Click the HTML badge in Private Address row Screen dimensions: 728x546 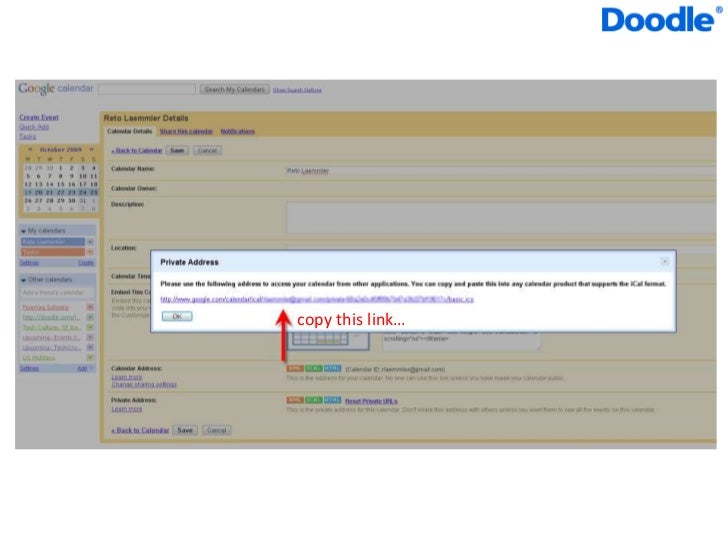click(332, 400)
